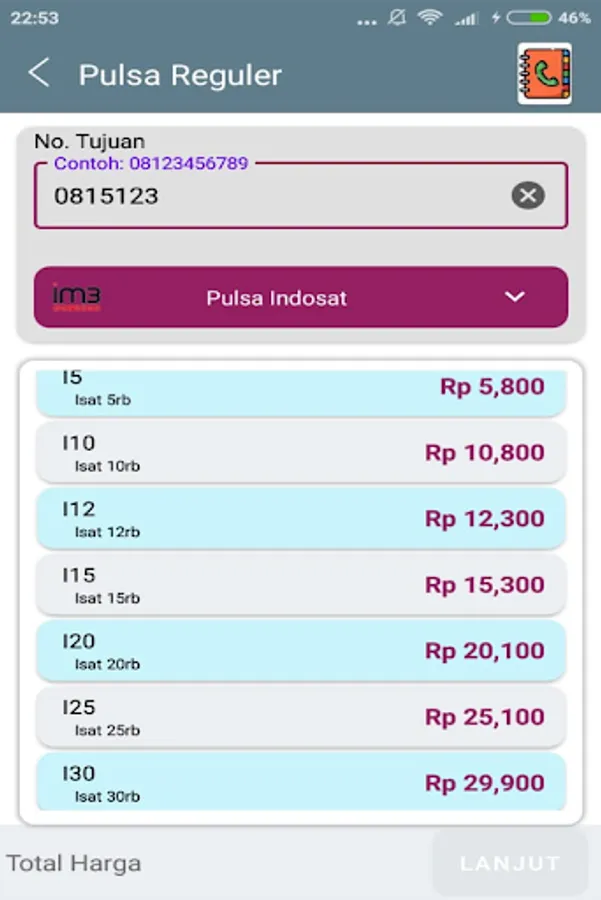Tap the IM3 operator logo

(77, 297)
